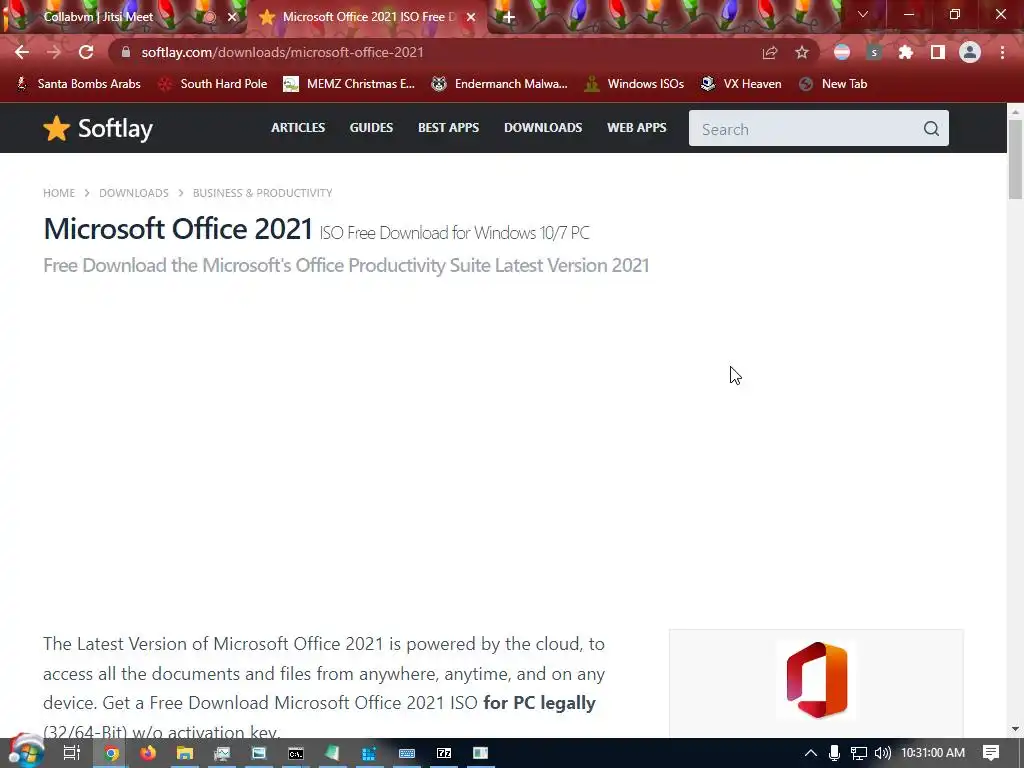The width and height of the screenshot is (1024, 768).
Task: Reload the Softlay page
Action: (86, 52)
